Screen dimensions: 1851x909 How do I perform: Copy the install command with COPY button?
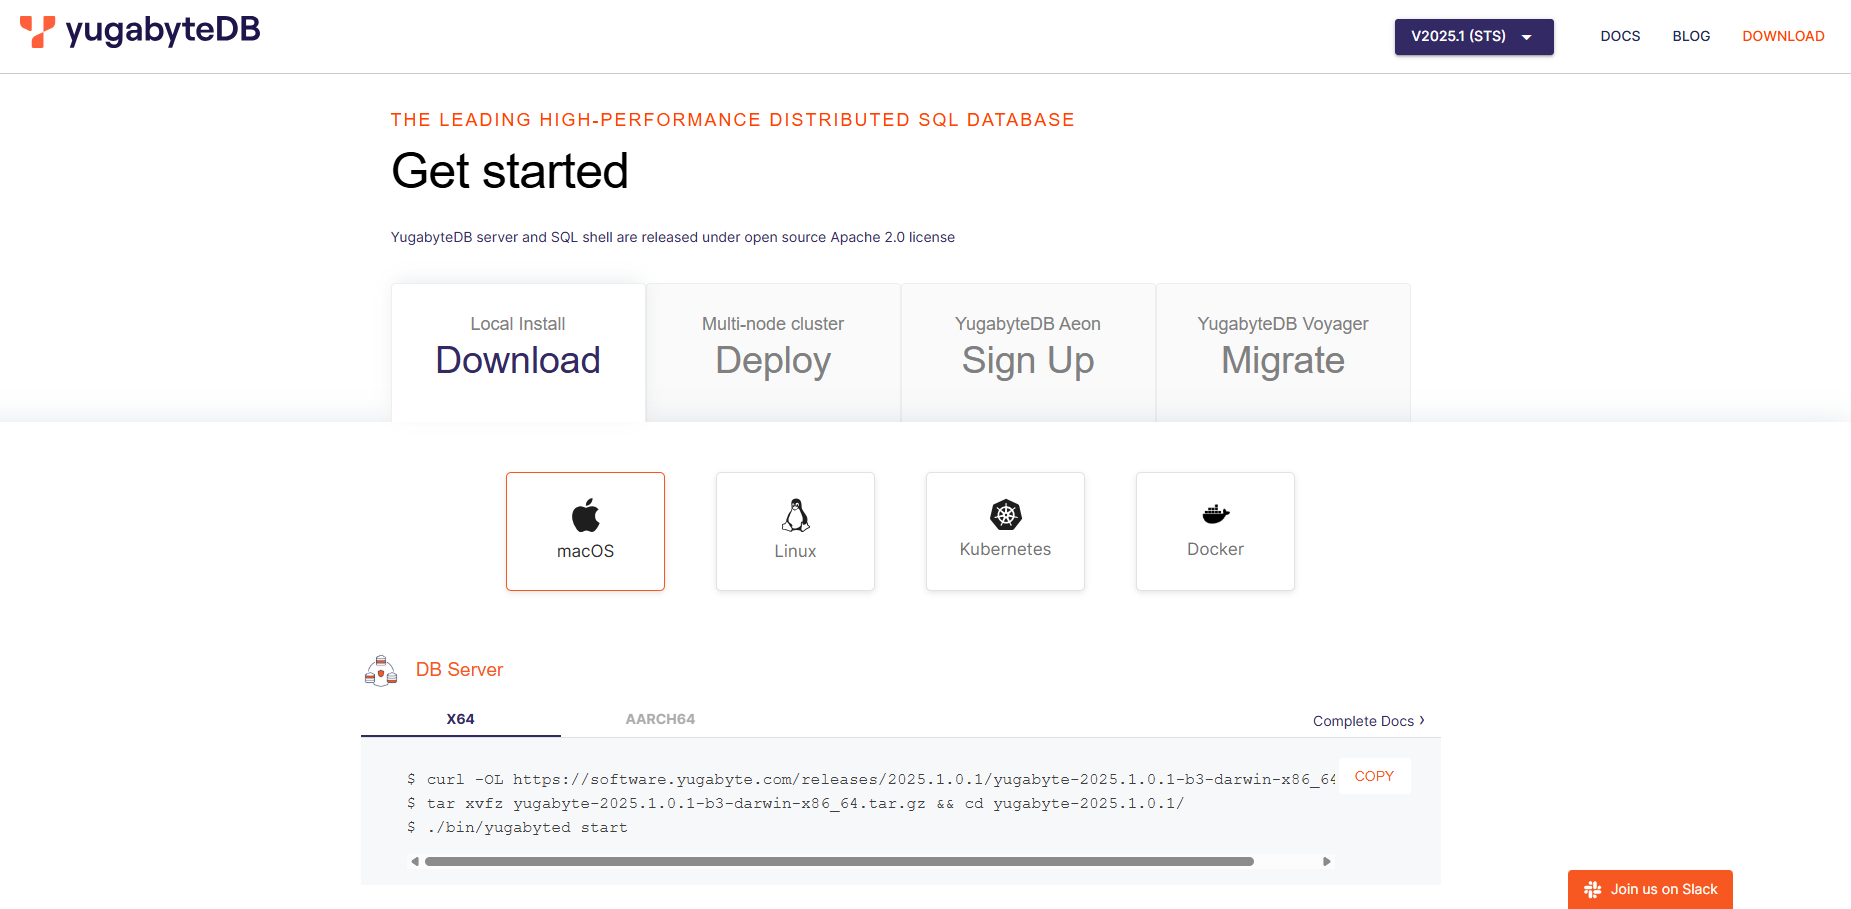[1374, 775]
